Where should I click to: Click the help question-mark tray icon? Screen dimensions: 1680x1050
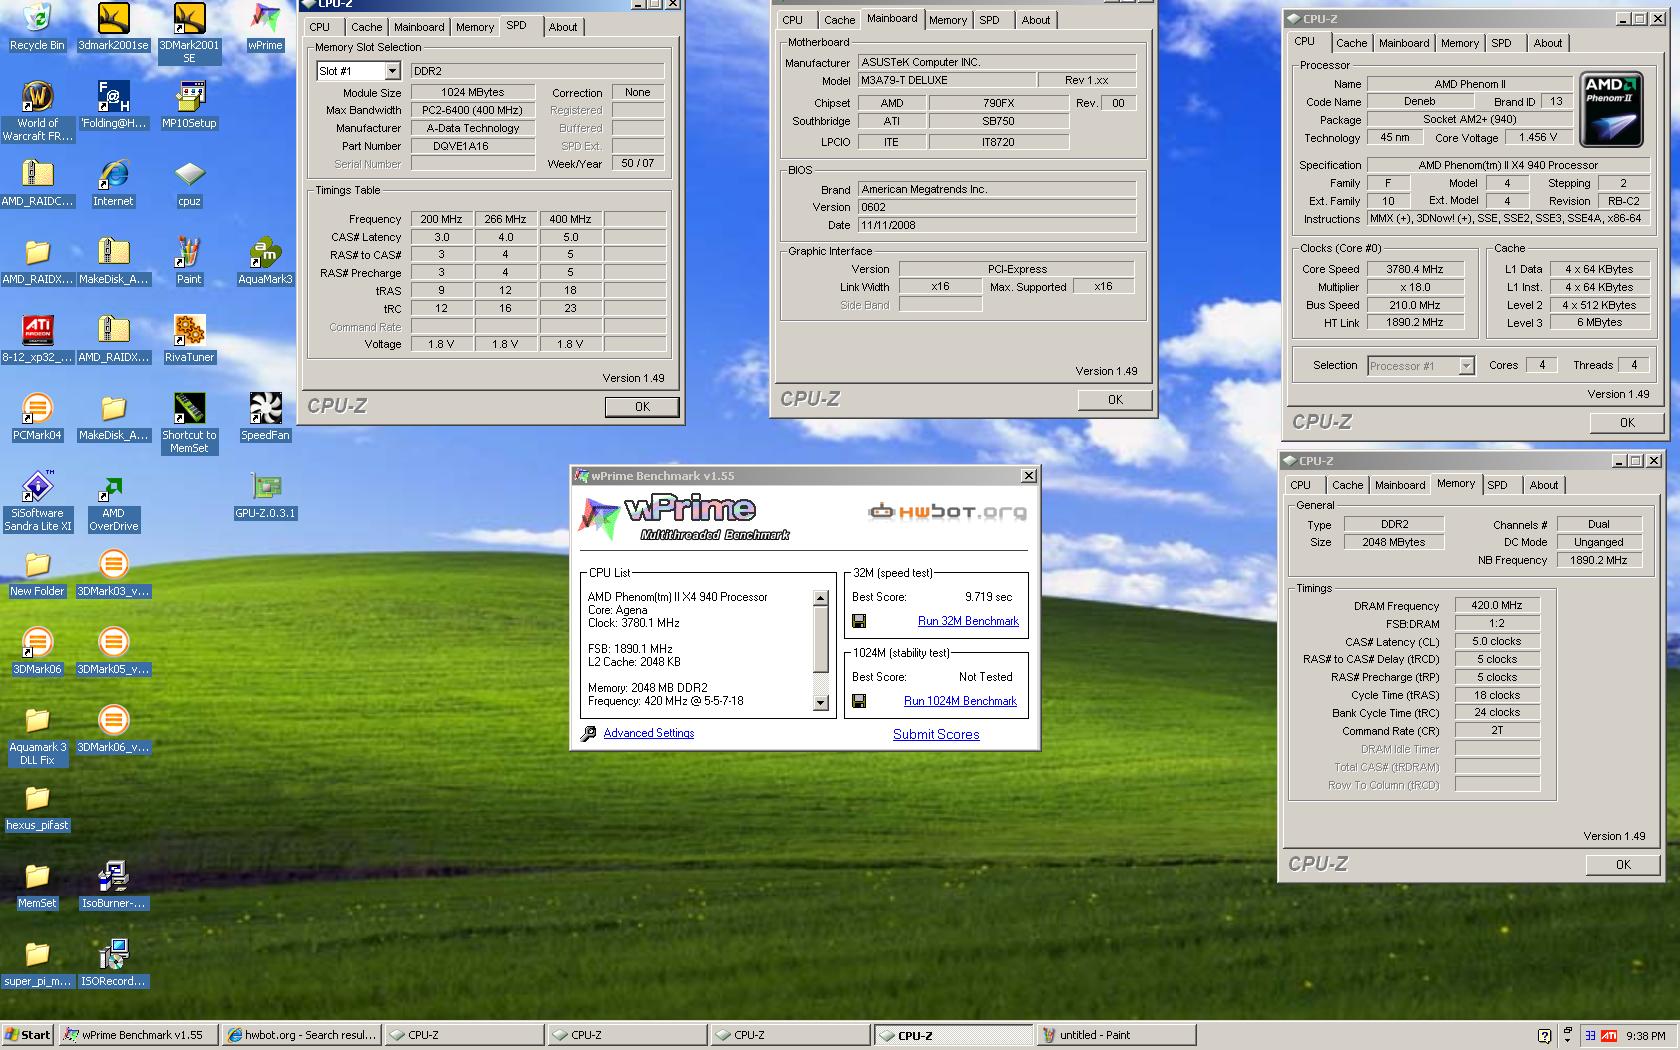[x=1544, y=1036]
